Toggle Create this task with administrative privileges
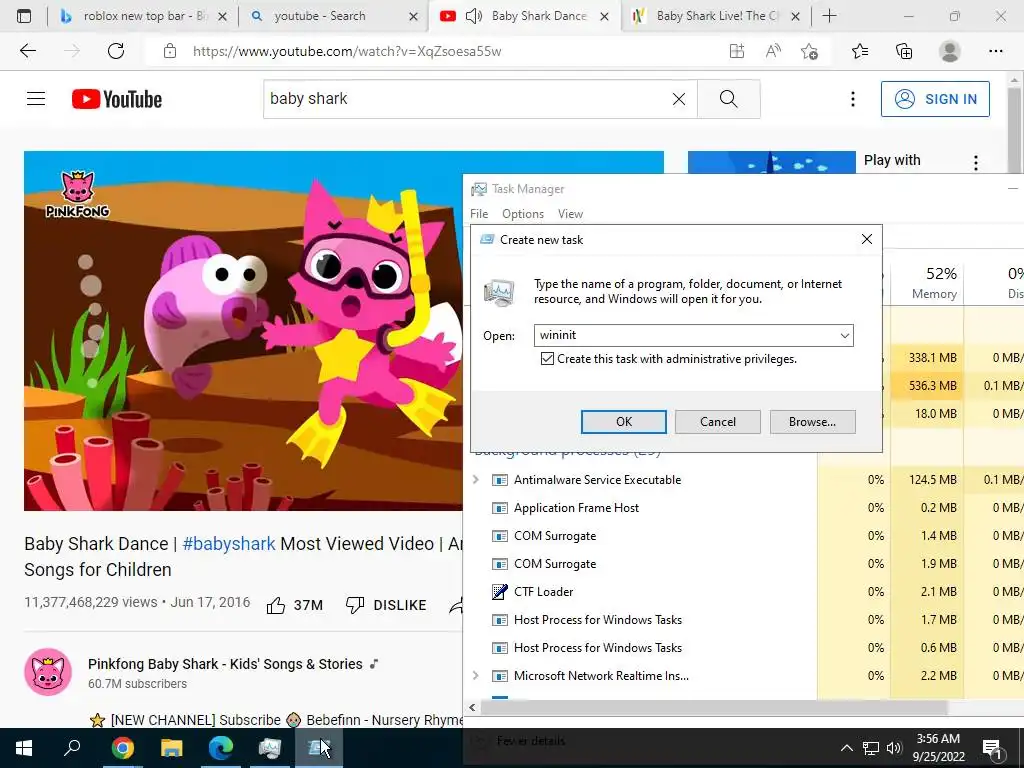Viewport: 1024px width, 768px height. coord(547,359)
